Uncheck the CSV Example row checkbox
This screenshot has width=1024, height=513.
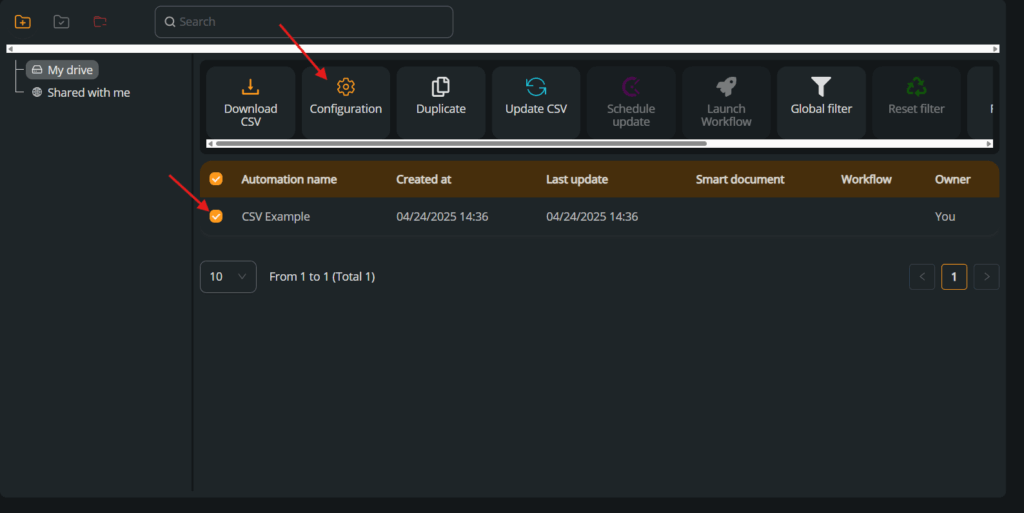click(x=216, y=216)
